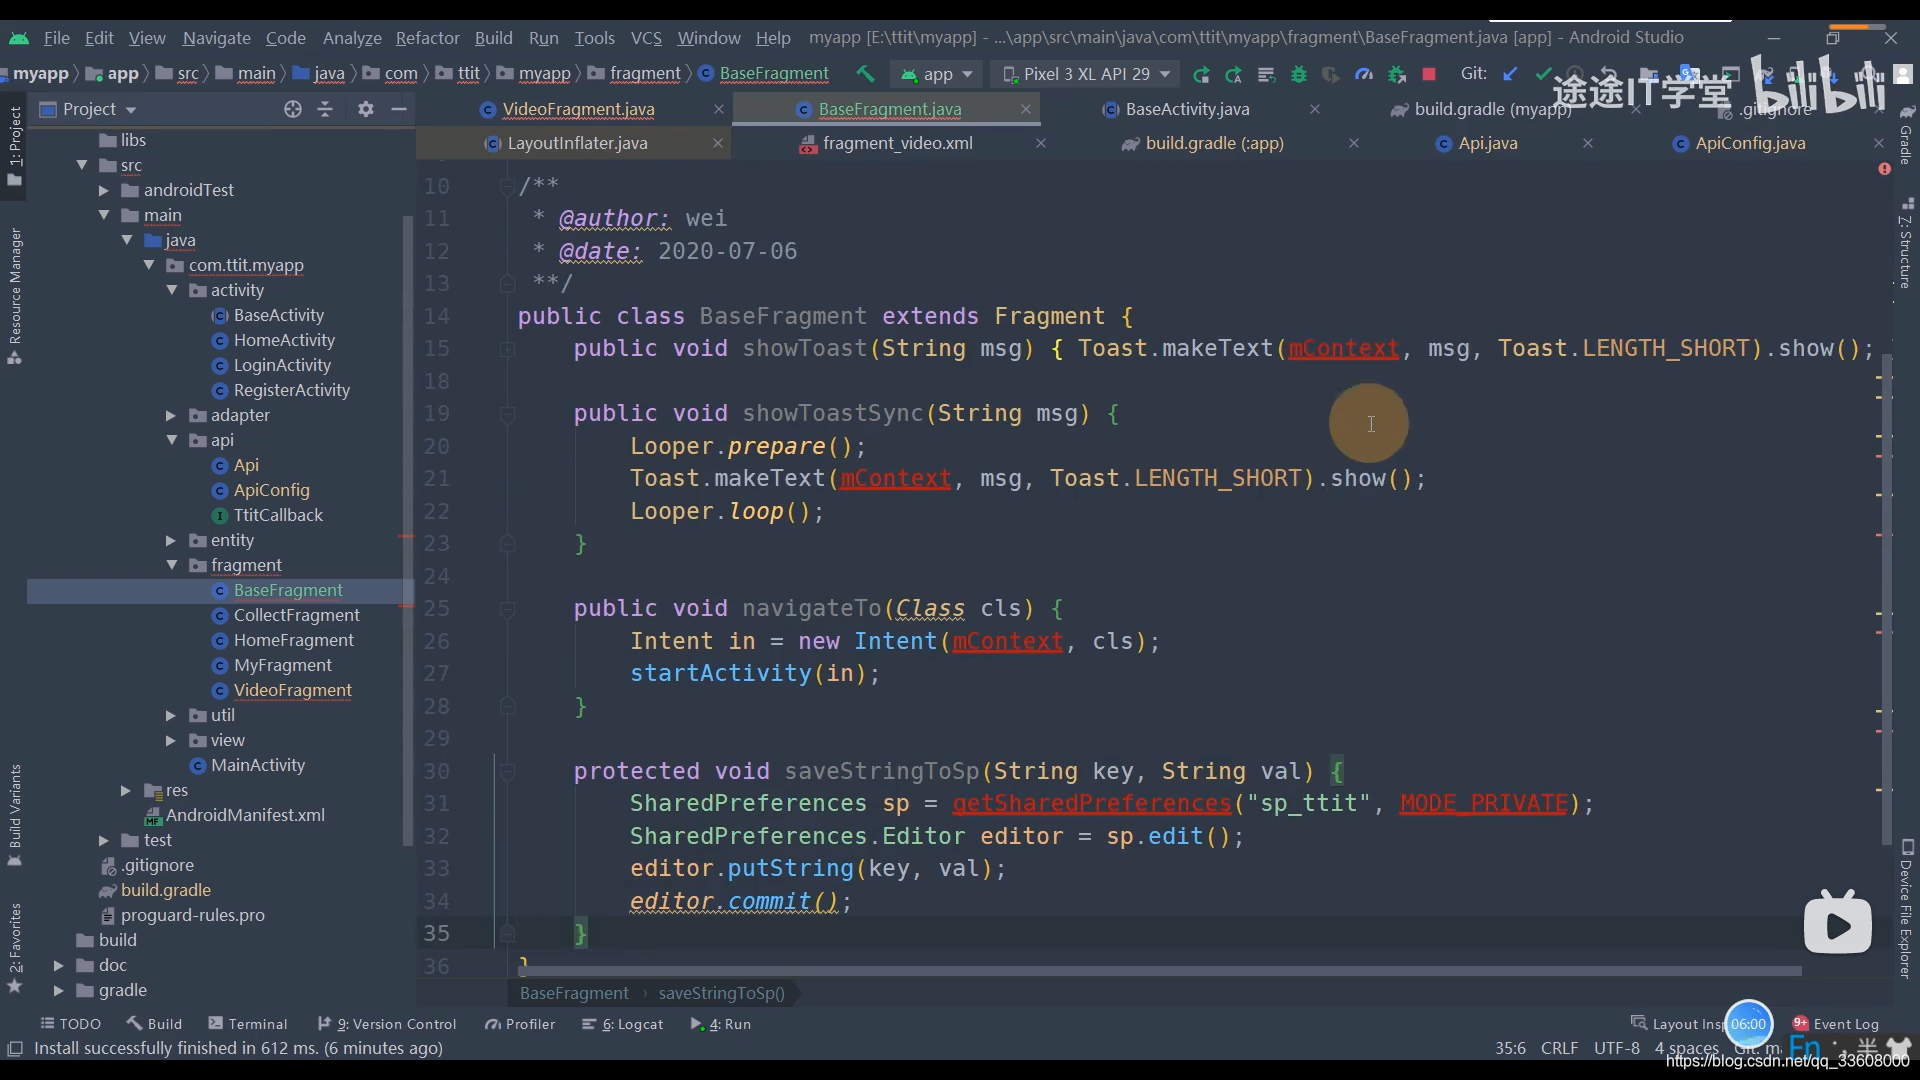Switch to build.gradle (myapp) tab
Viewport: 1920px width, 1080px height.
click(1492, 109)
